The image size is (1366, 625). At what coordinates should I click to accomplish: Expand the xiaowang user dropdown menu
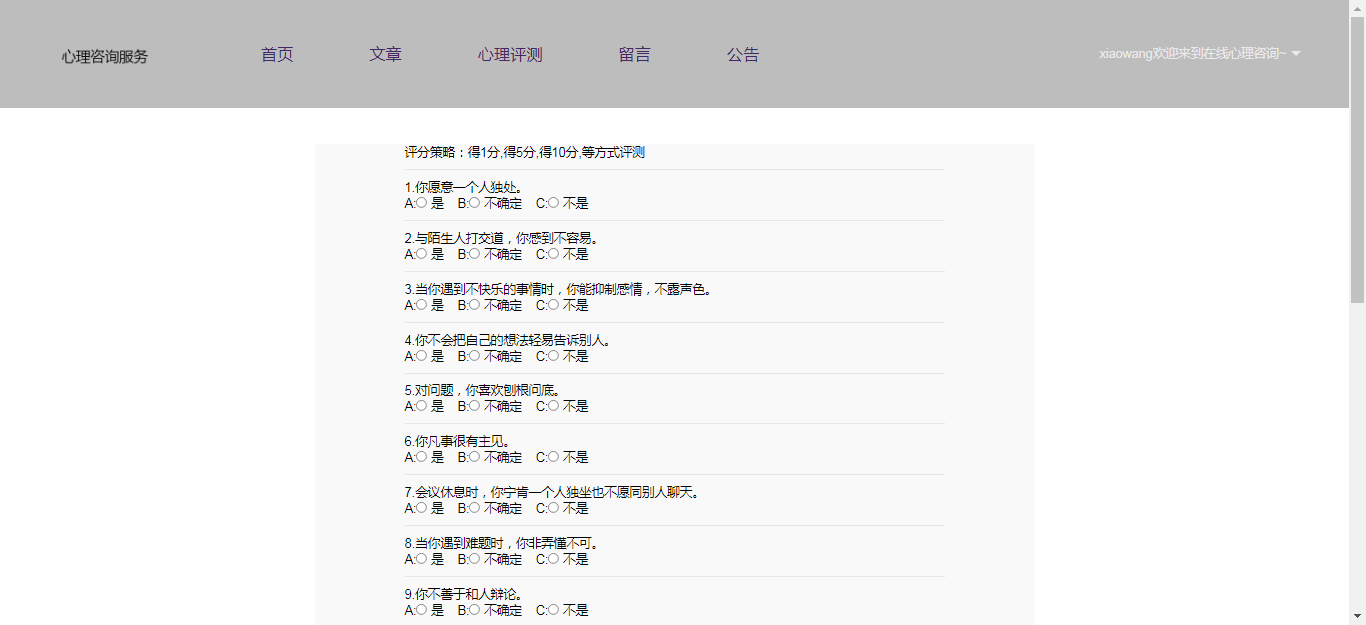[1192, 54]
